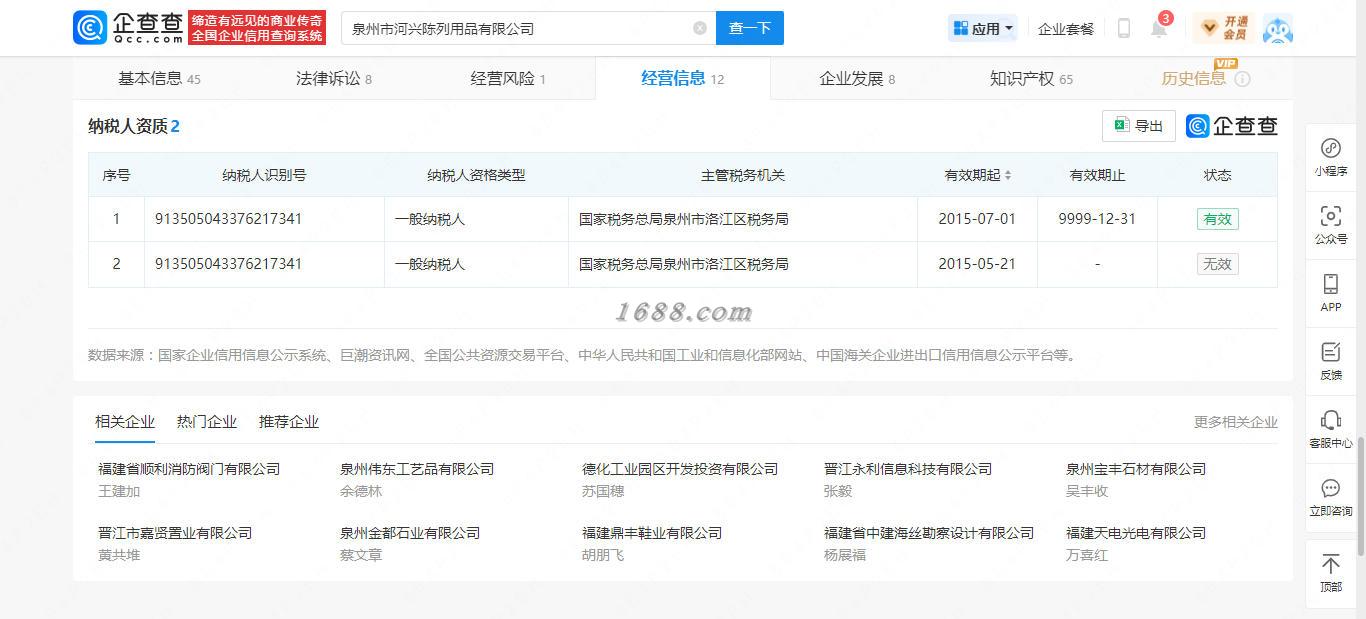Switch to 企业发展 tab
Screen dimensions: 1366x619
(857, 78)
